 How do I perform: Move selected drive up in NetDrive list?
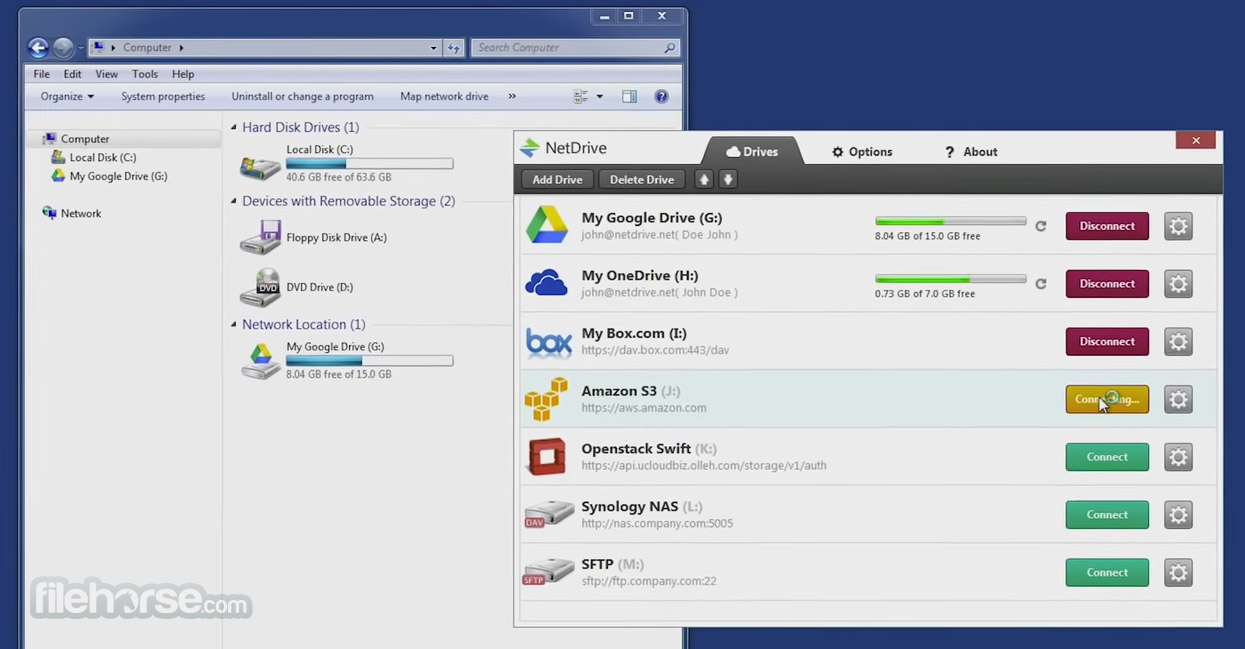[x=704, y=180]
